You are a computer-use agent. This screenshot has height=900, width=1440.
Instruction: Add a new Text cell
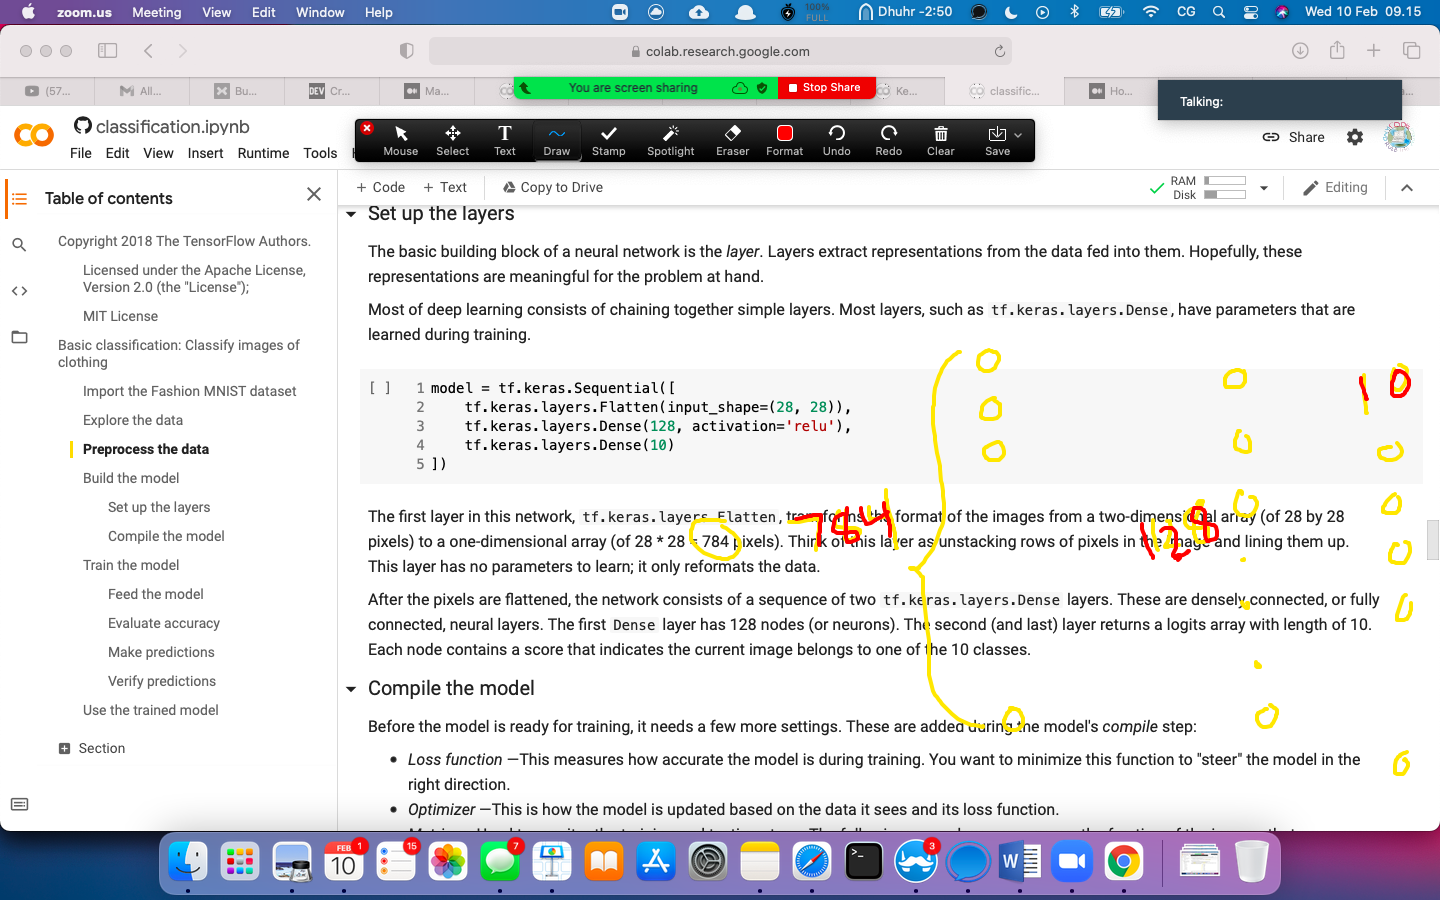click(445, 187)
